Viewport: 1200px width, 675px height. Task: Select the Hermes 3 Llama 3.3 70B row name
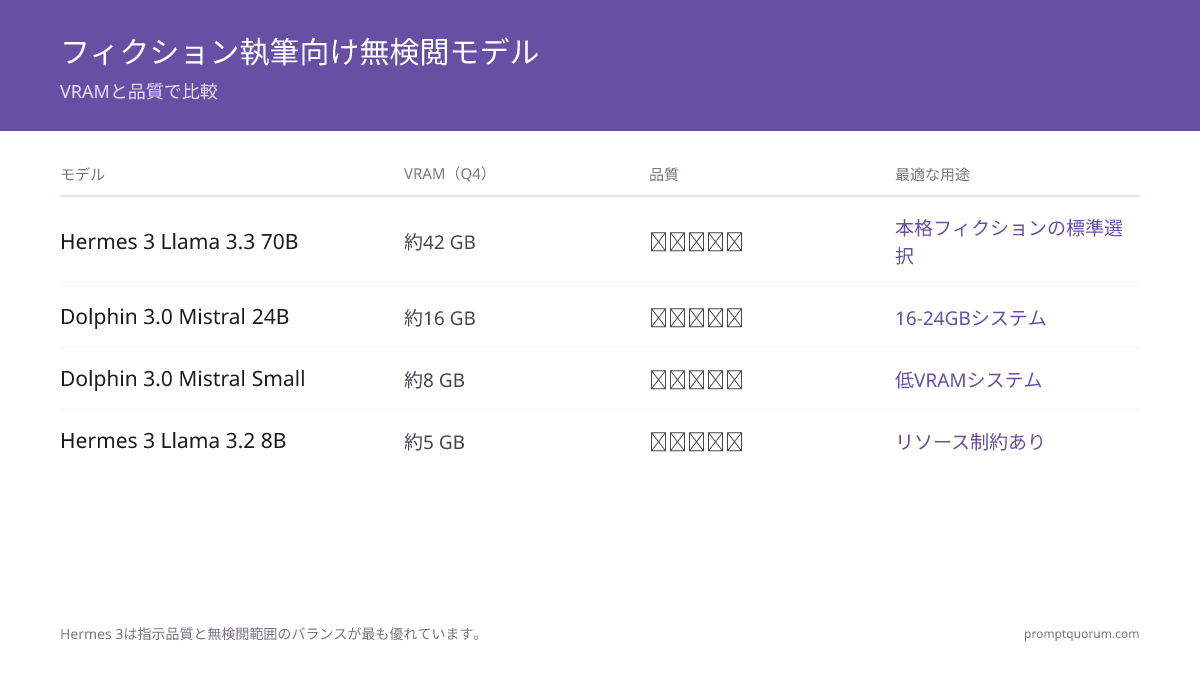point(179,241)
